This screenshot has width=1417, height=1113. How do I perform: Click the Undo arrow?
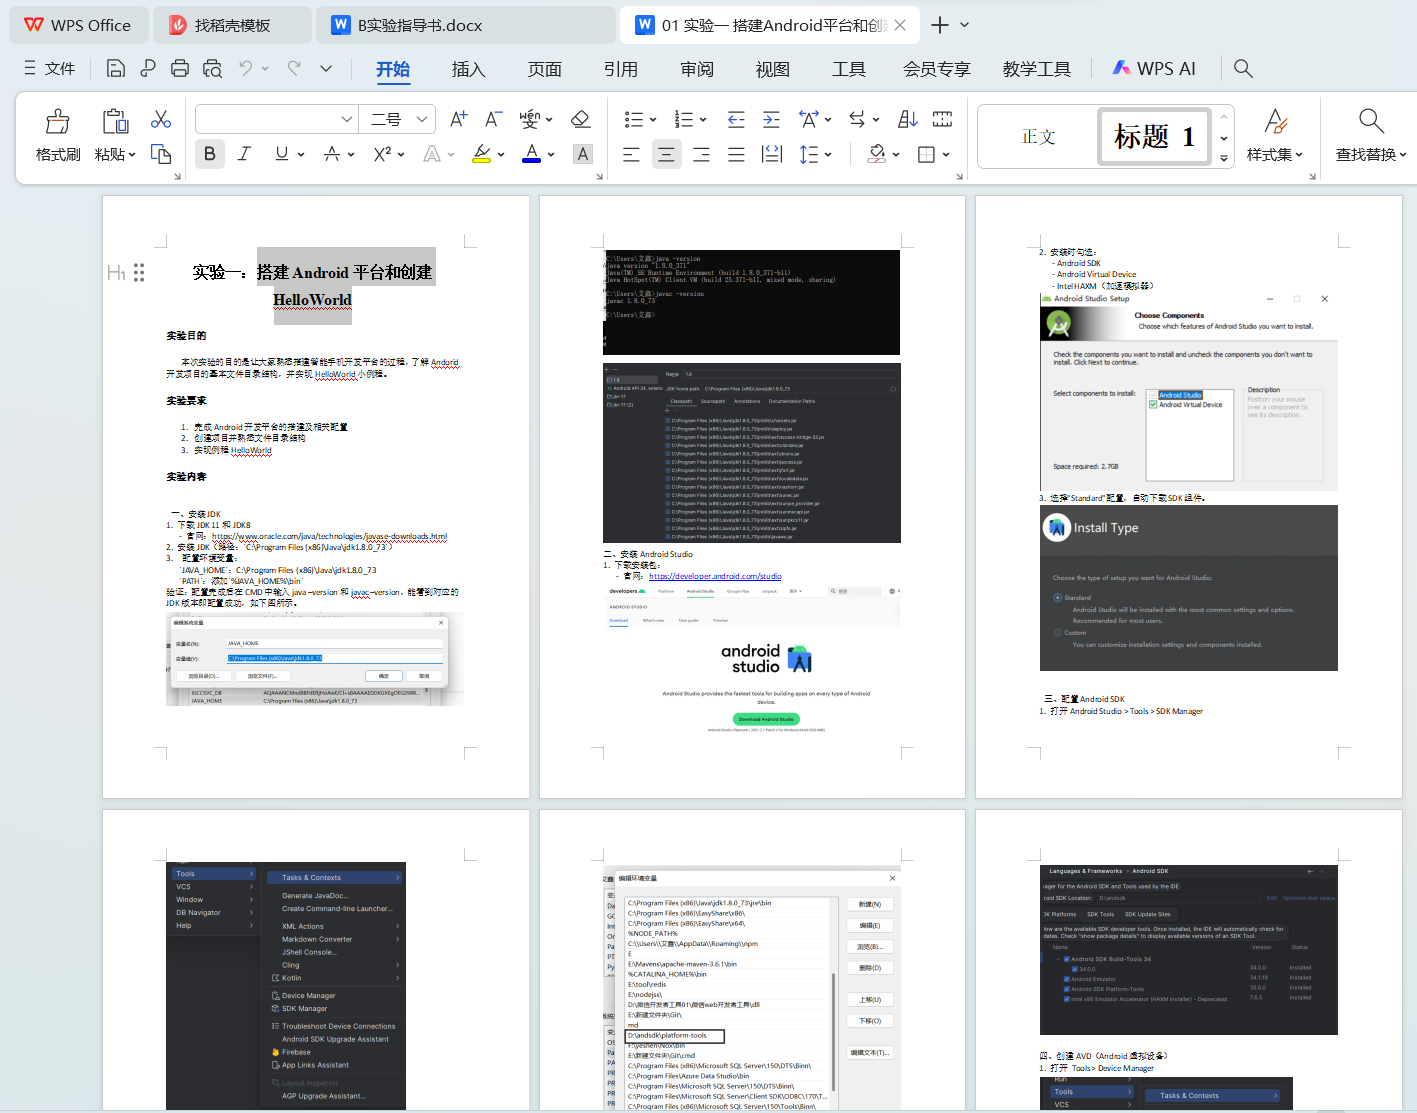246,68
